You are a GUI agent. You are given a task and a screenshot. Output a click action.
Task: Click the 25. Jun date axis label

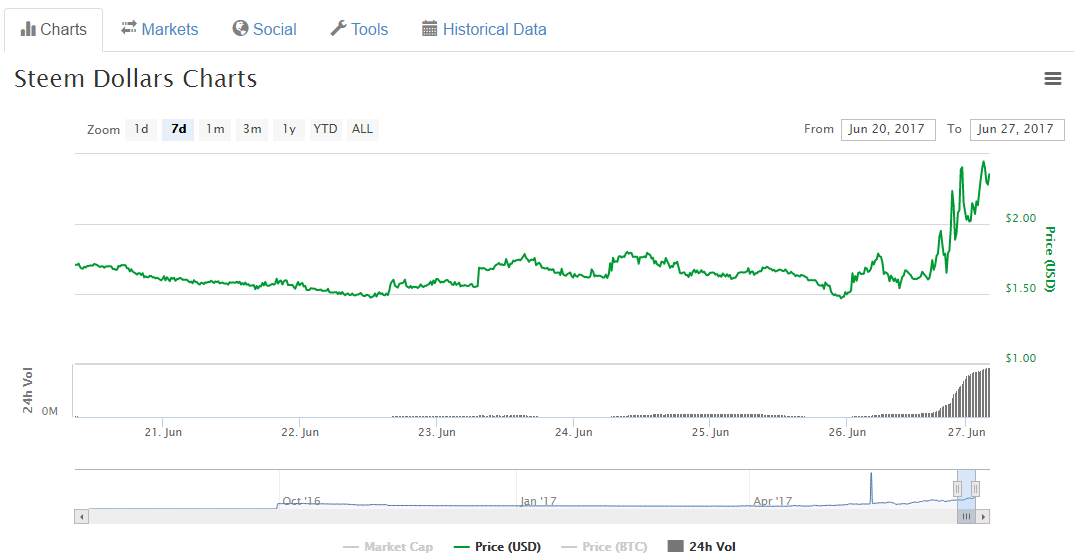(711, 433)
